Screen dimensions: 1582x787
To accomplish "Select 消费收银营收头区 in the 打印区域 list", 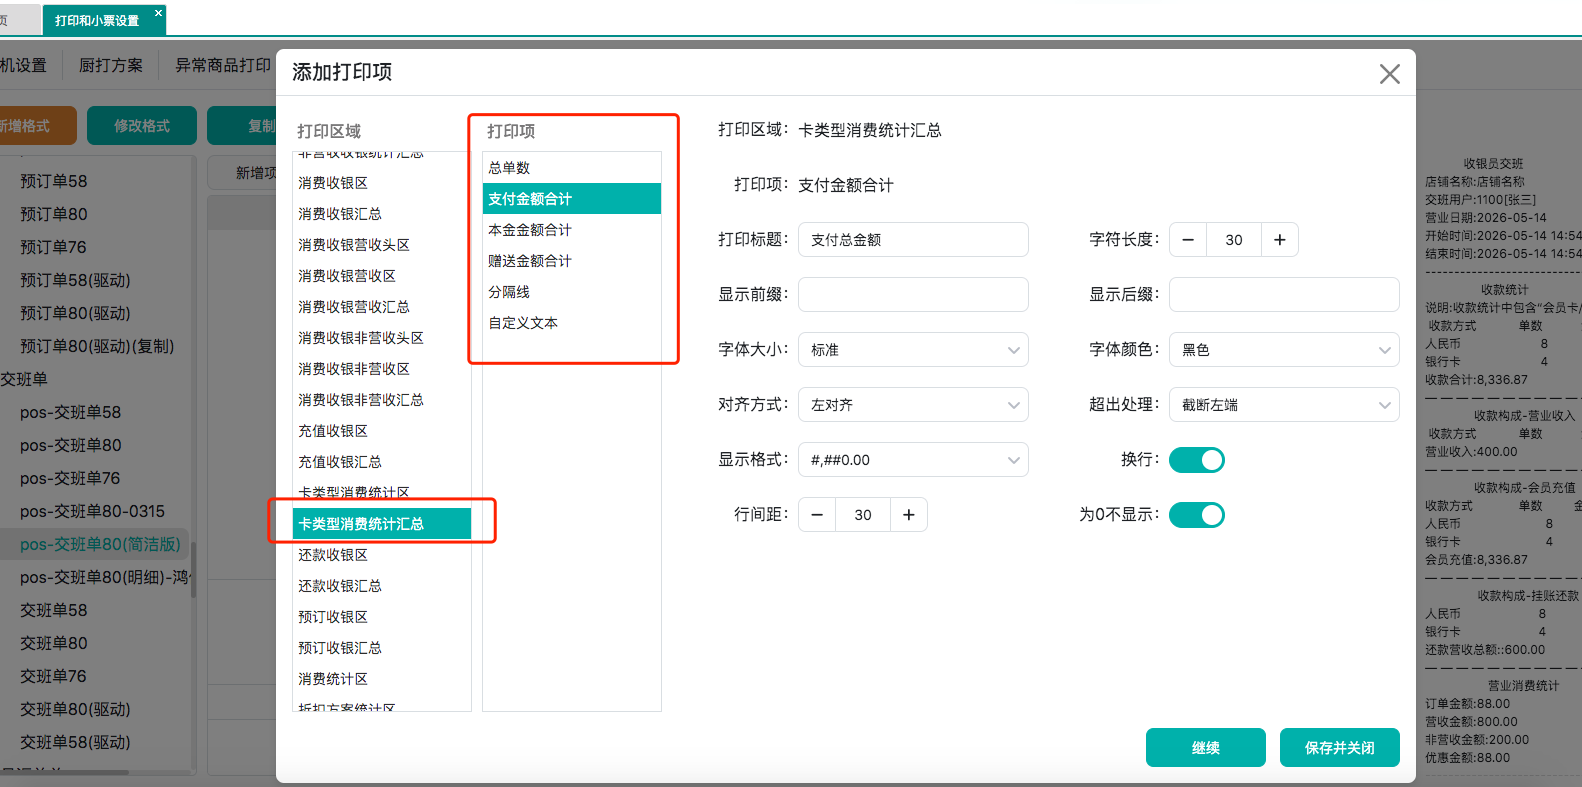I will pyautogui.click(x=382, y=245).
